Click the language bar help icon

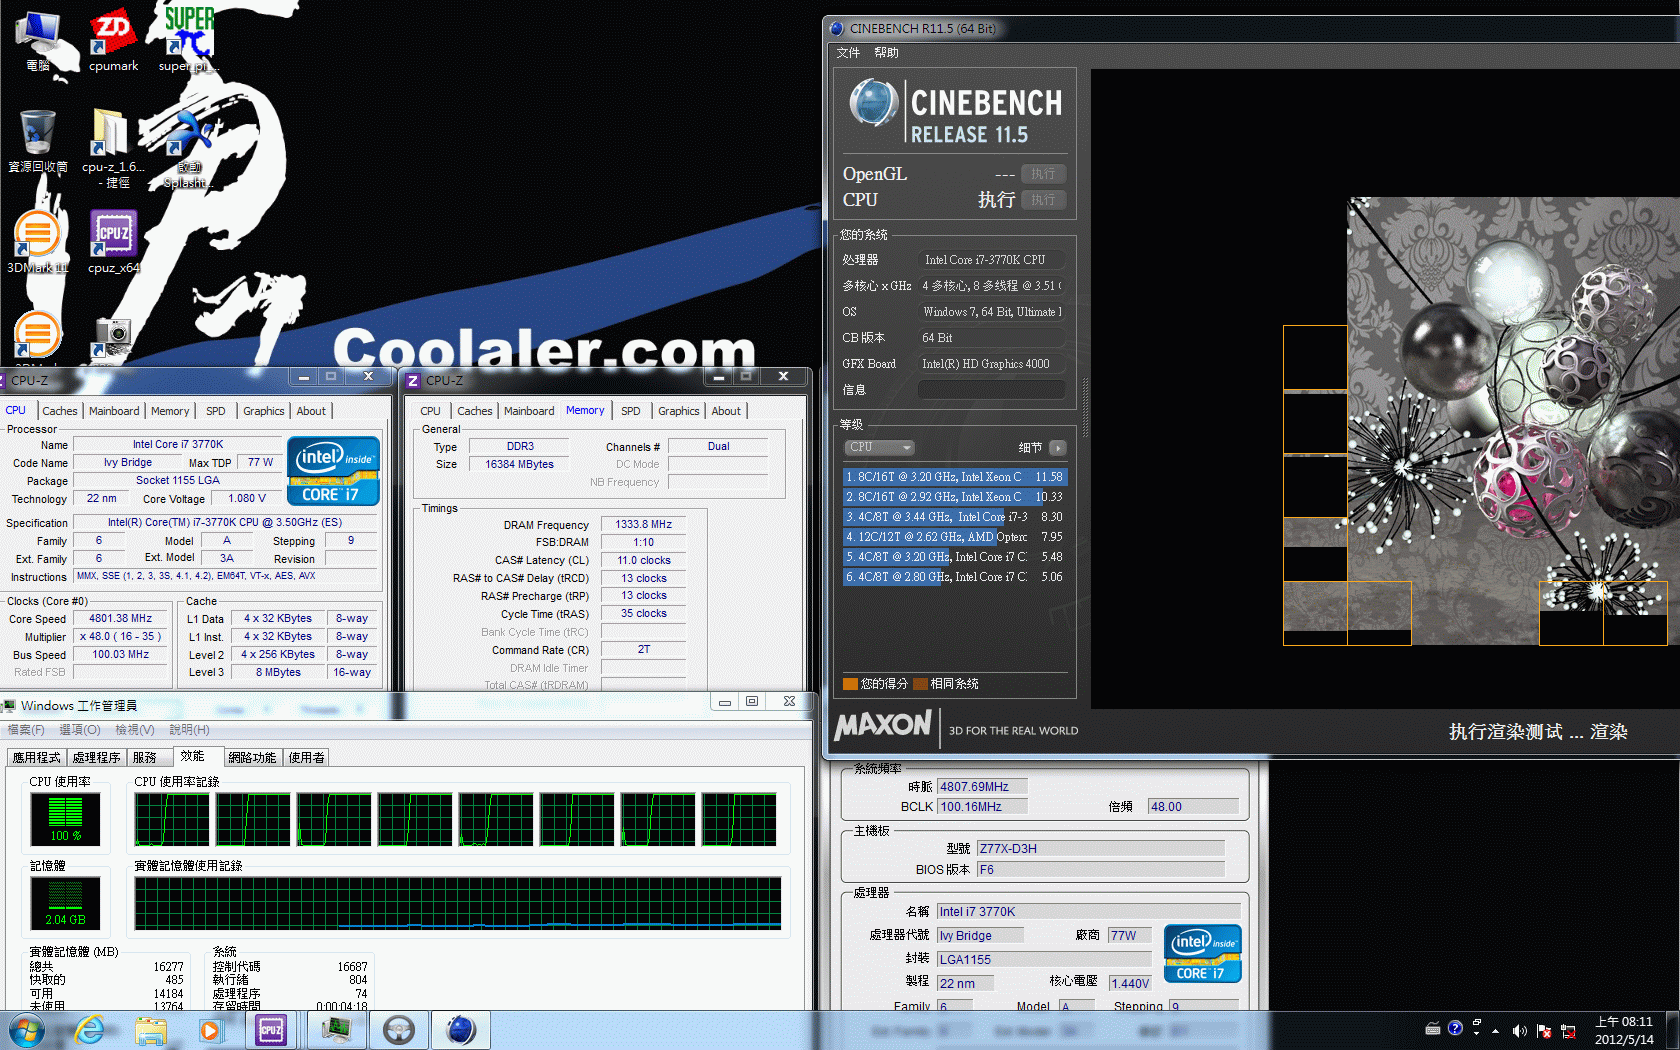pos(1455,1028)
